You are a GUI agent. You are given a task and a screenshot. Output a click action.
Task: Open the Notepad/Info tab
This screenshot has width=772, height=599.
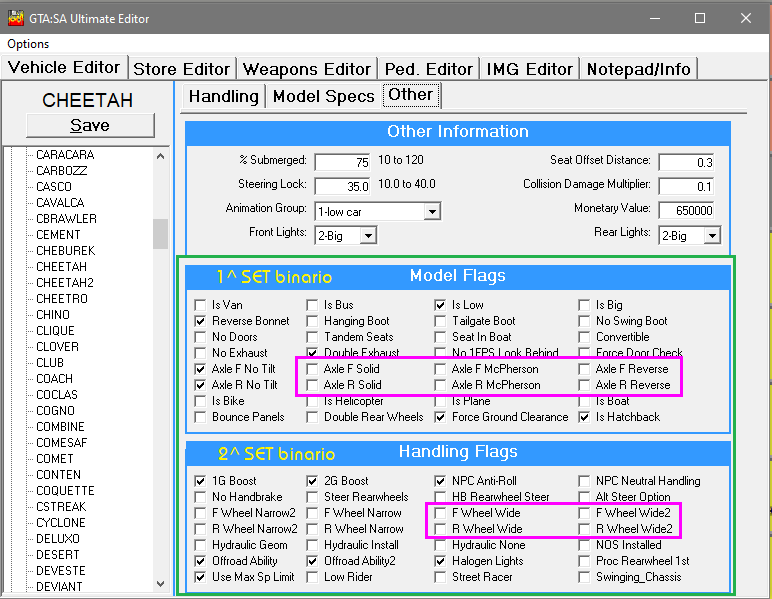(x=639, y=69)
